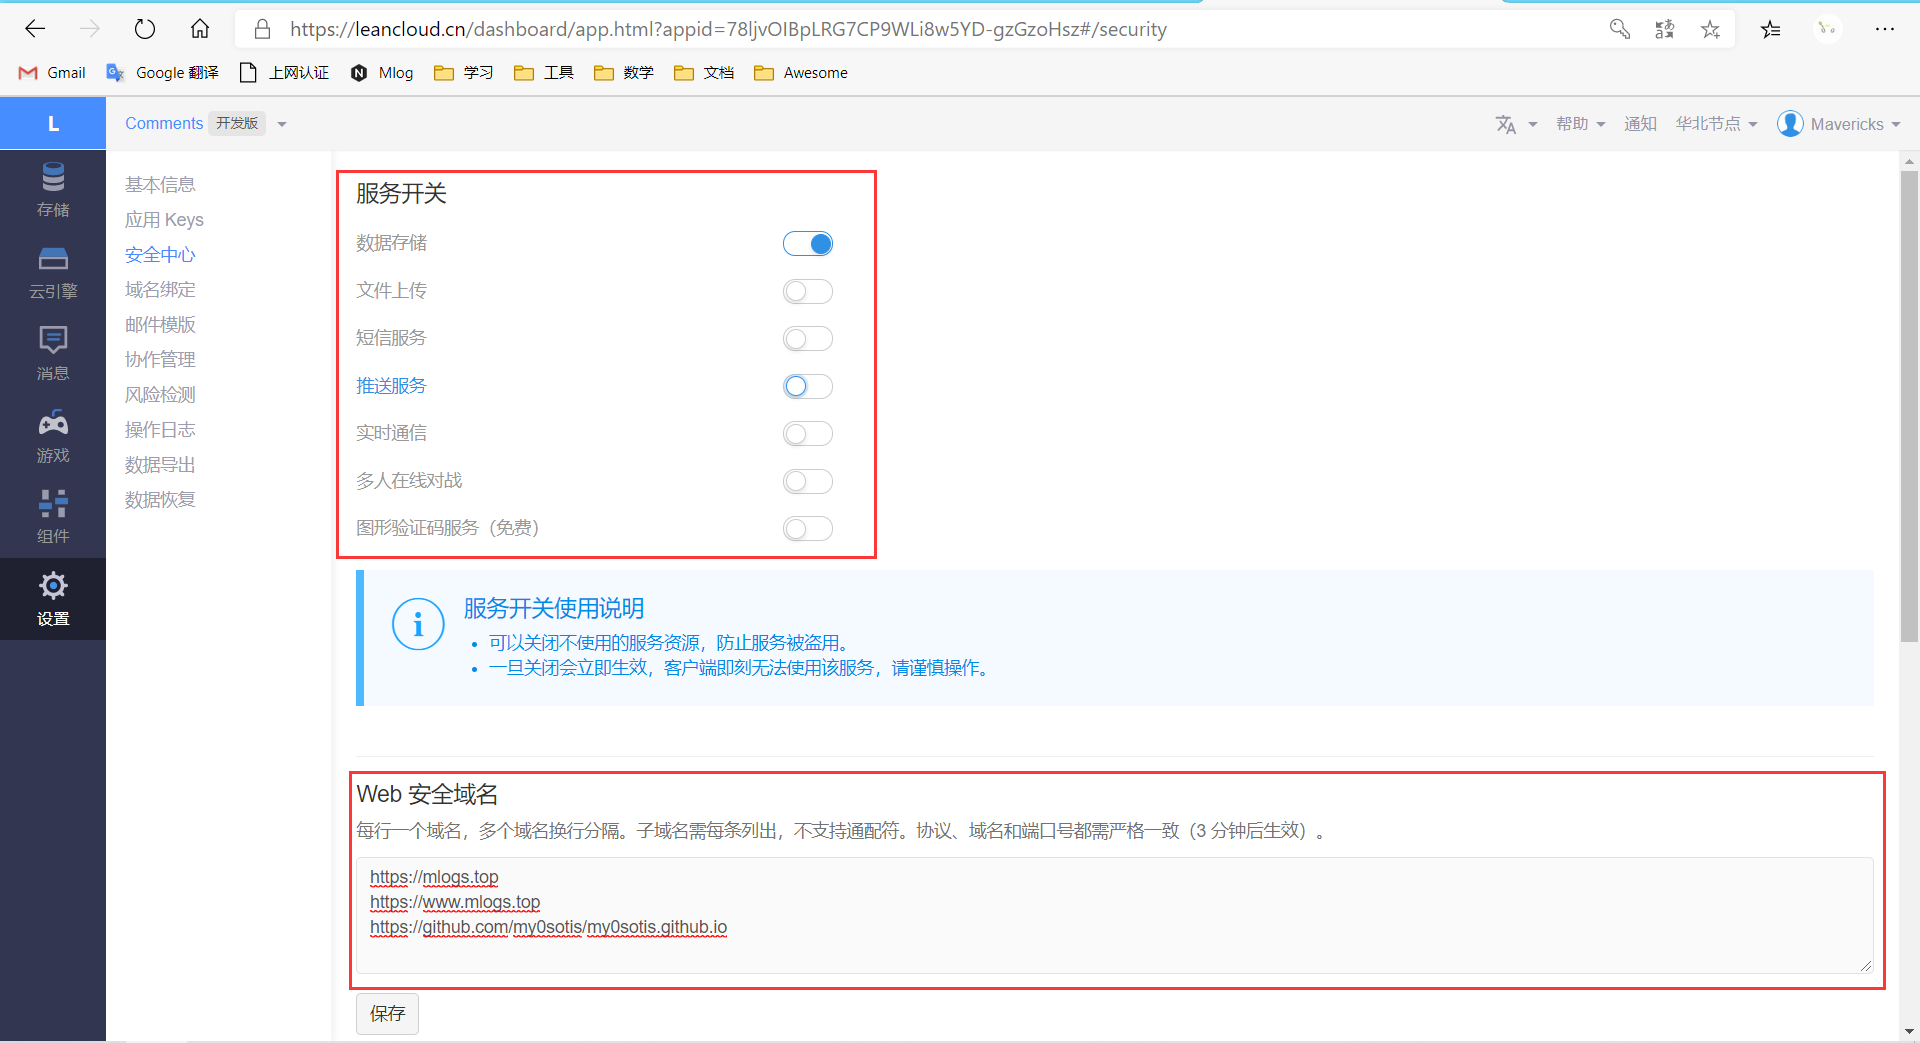Open Mlog bookmark
Screen dimensions: 1920x1043
click(382, 73)
